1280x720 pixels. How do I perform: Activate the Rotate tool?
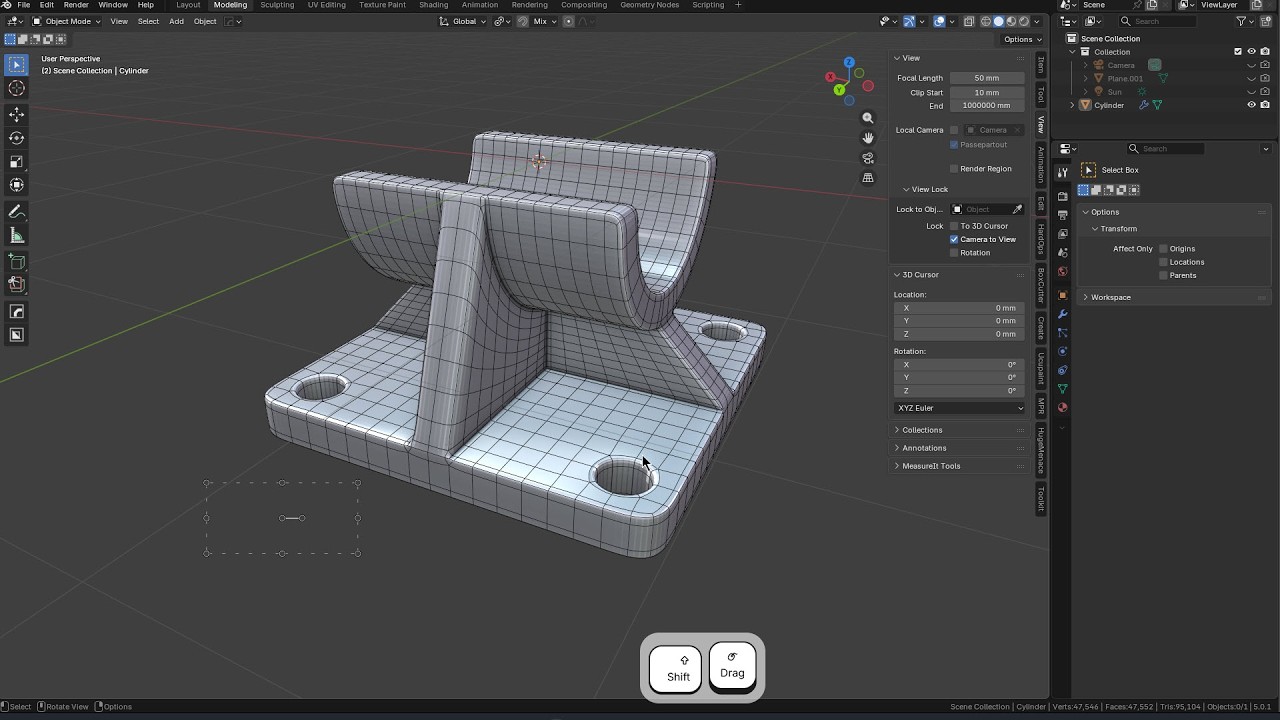[16, 138]
